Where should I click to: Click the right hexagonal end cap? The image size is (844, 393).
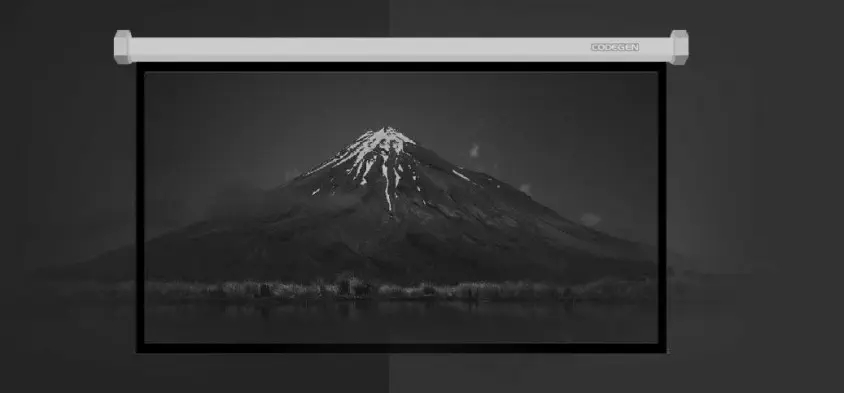coord(679,47)
